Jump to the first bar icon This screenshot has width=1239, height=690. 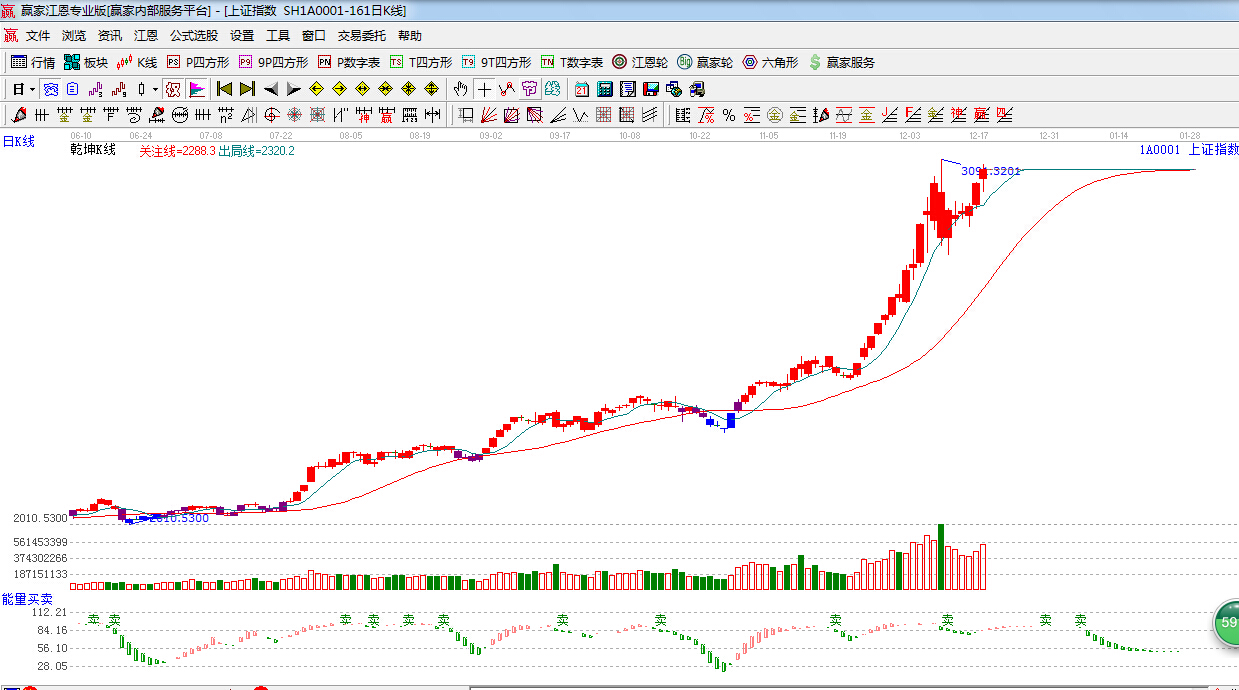(225, 89)
